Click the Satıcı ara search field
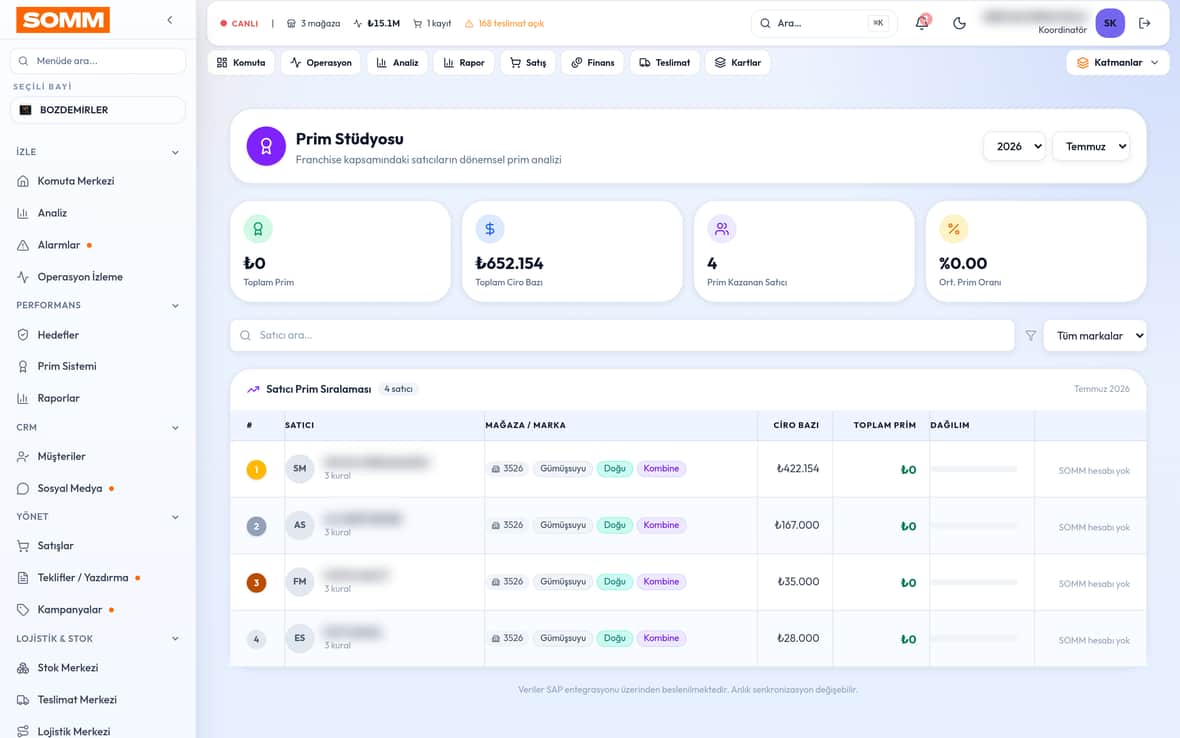1180x738 pixels. pos(622,336)
